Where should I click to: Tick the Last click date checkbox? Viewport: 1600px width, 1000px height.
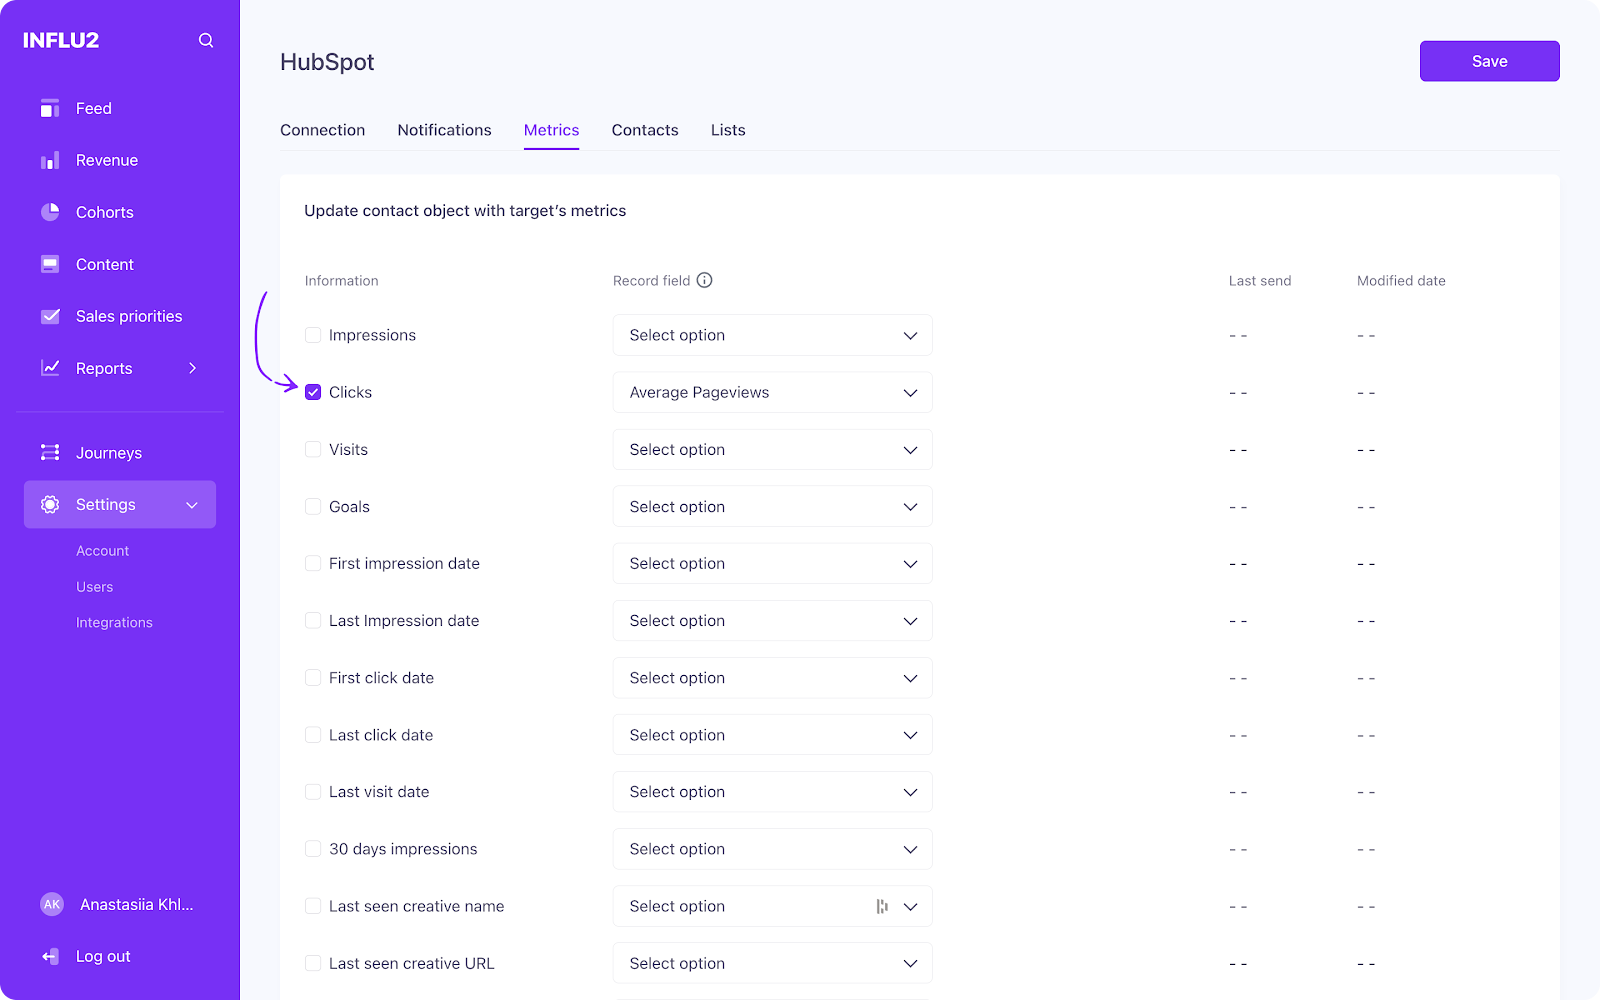[313, 735]
